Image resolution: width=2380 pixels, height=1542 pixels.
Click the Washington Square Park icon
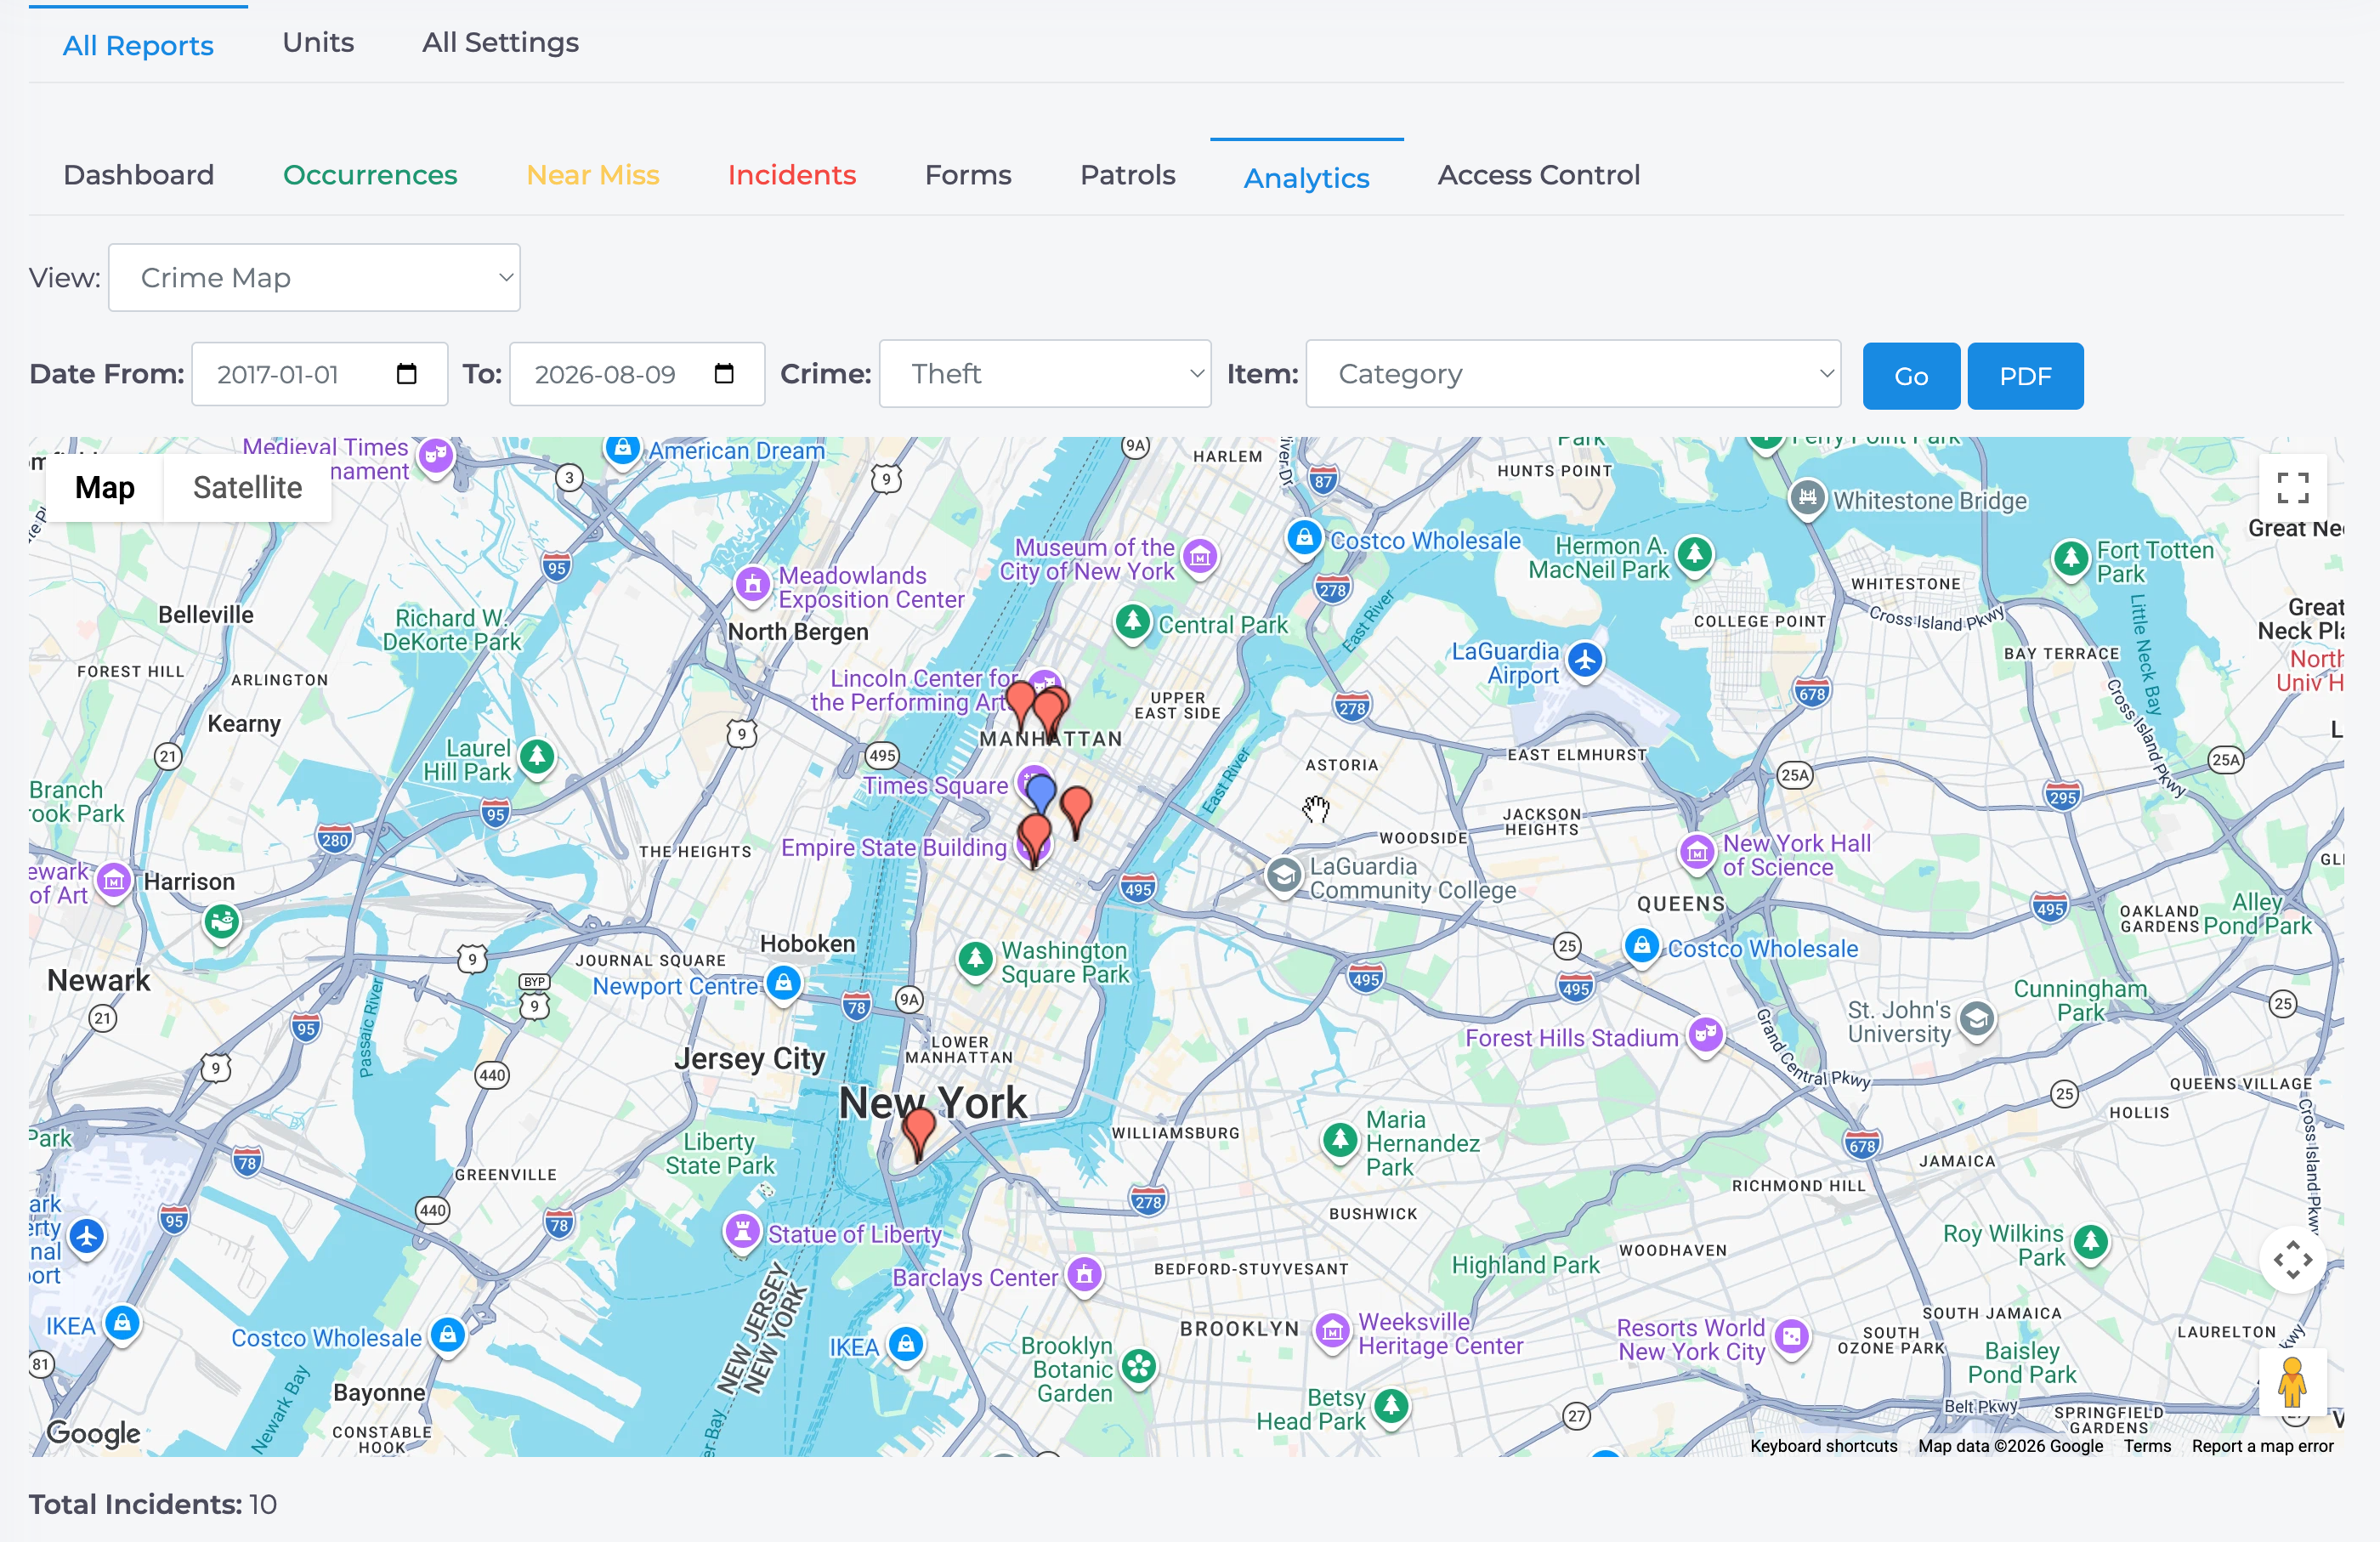click(975, 959)
